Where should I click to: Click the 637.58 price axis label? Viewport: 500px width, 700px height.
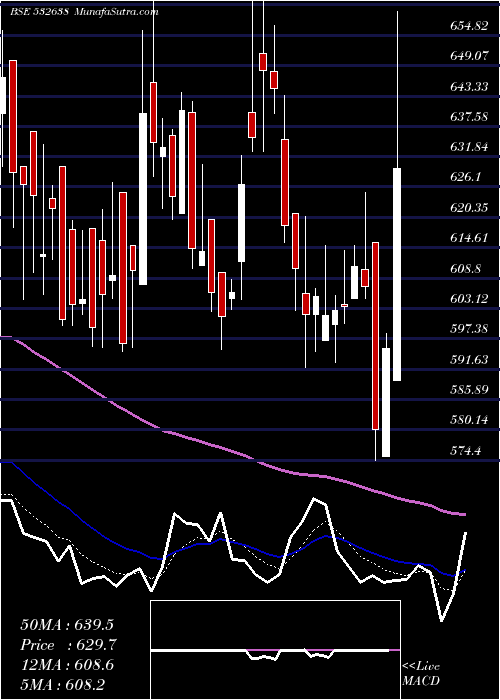[468, 117]
